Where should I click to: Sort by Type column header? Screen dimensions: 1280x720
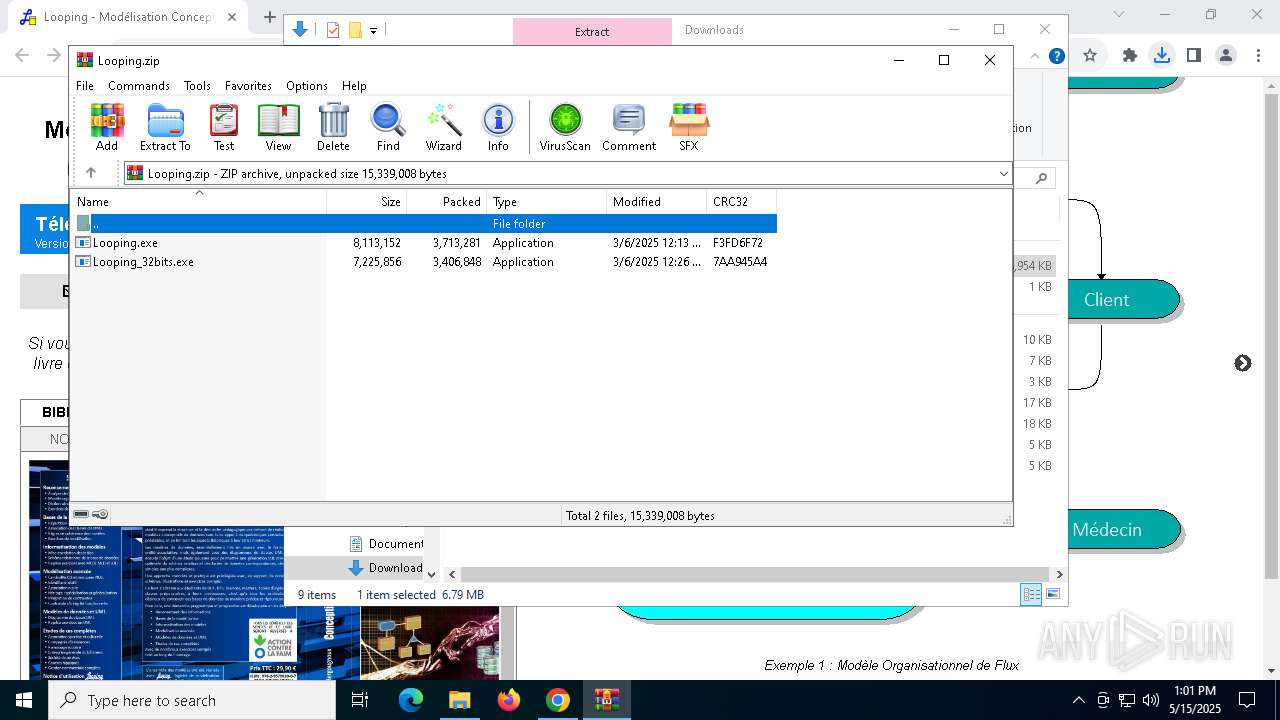coord(547,202)
